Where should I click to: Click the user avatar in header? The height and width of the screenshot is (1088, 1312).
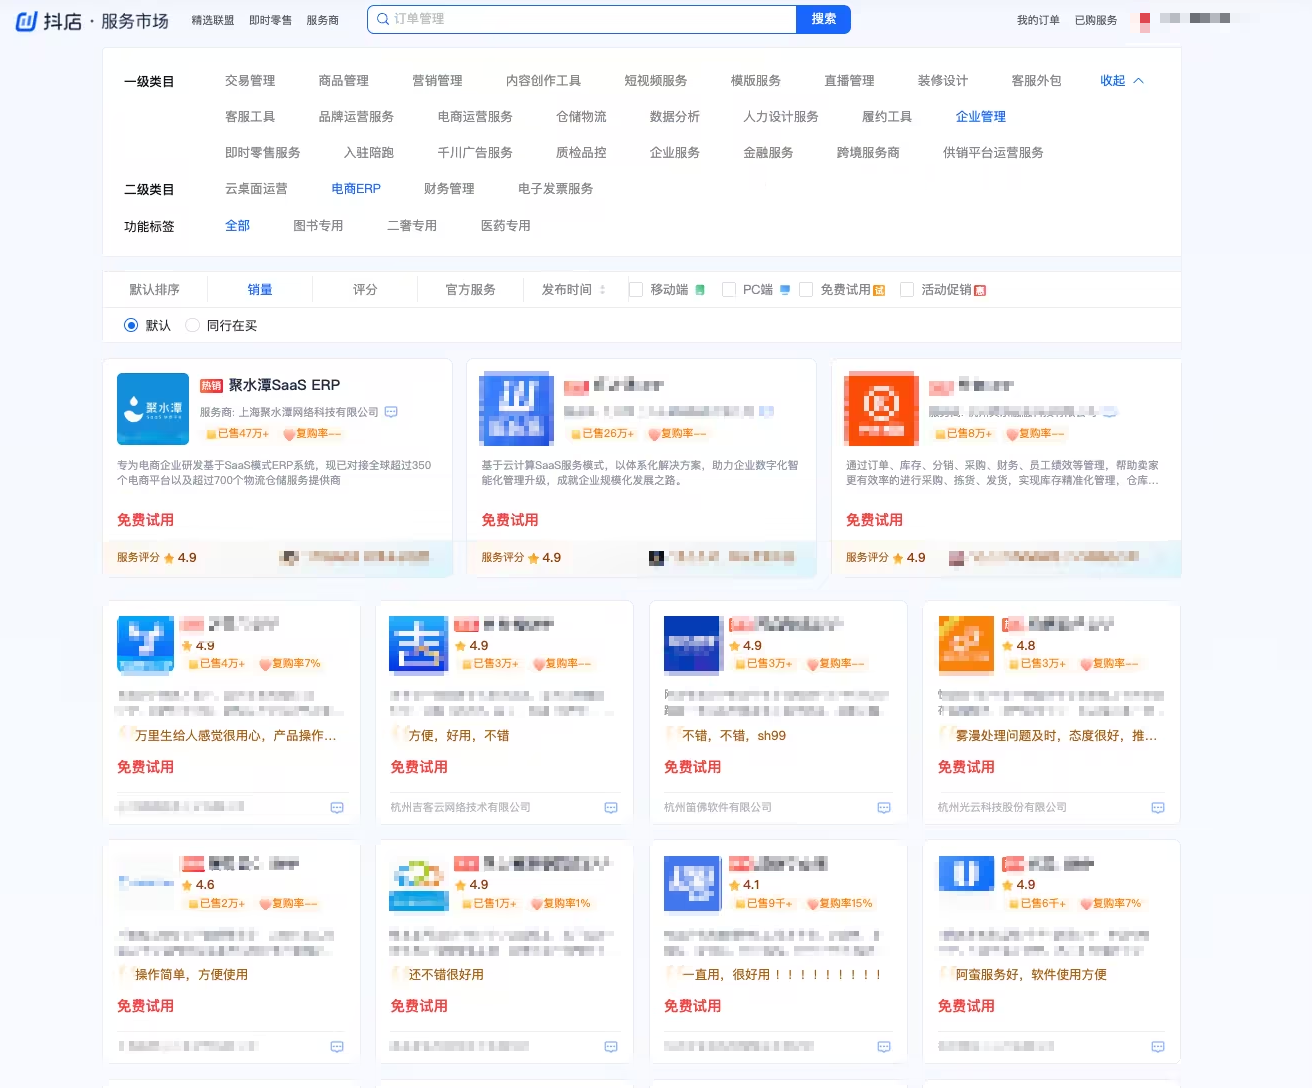tap(1145, 21)
